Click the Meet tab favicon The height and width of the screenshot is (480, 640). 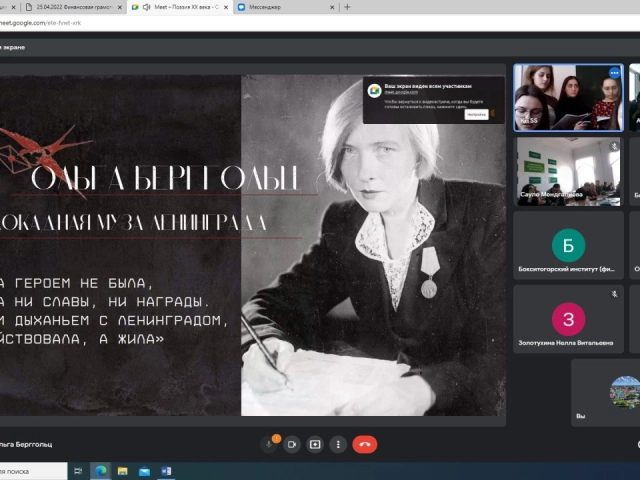(135, 7)
